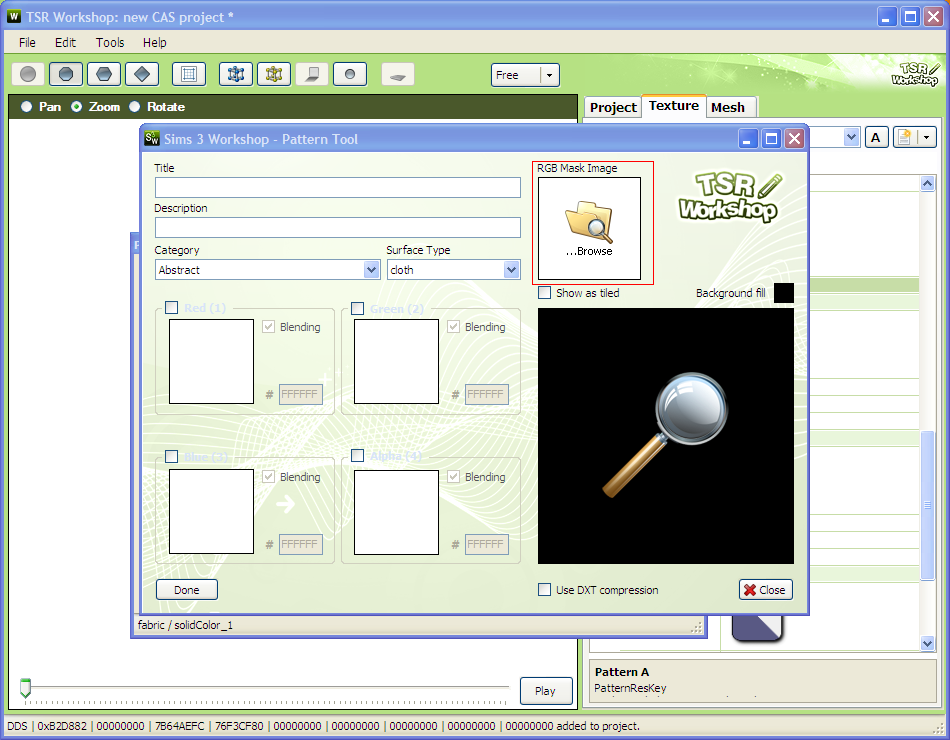This screenshot has height=740, width=950.
Task: Close the TSR Workshop main window
Action: (x=933, y=16)
